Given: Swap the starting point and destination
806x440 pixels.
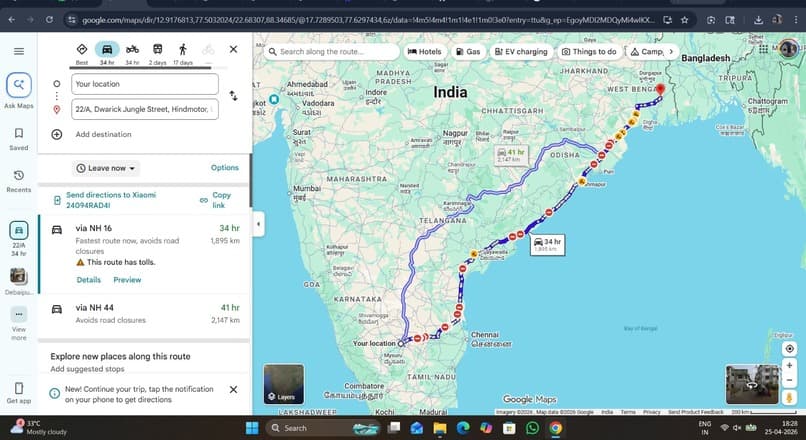Looking at the screenshot, I should 233,96.
